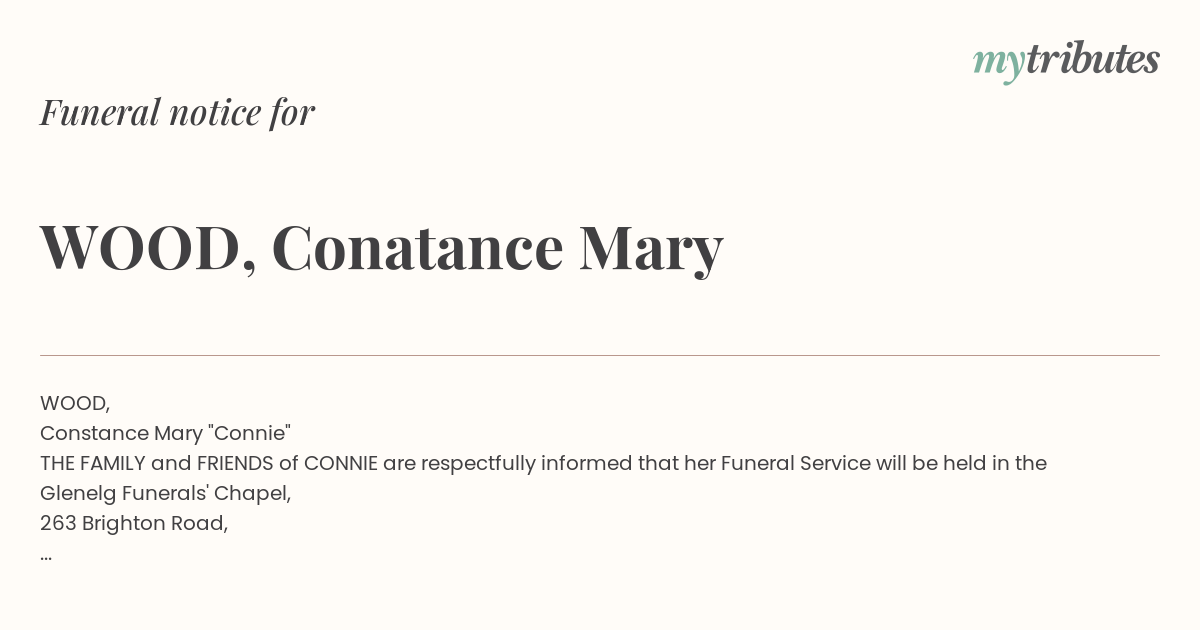1200x630 pixels.
Task: Click the "263 Brighton Road," address
Action: tap(134, 523)
